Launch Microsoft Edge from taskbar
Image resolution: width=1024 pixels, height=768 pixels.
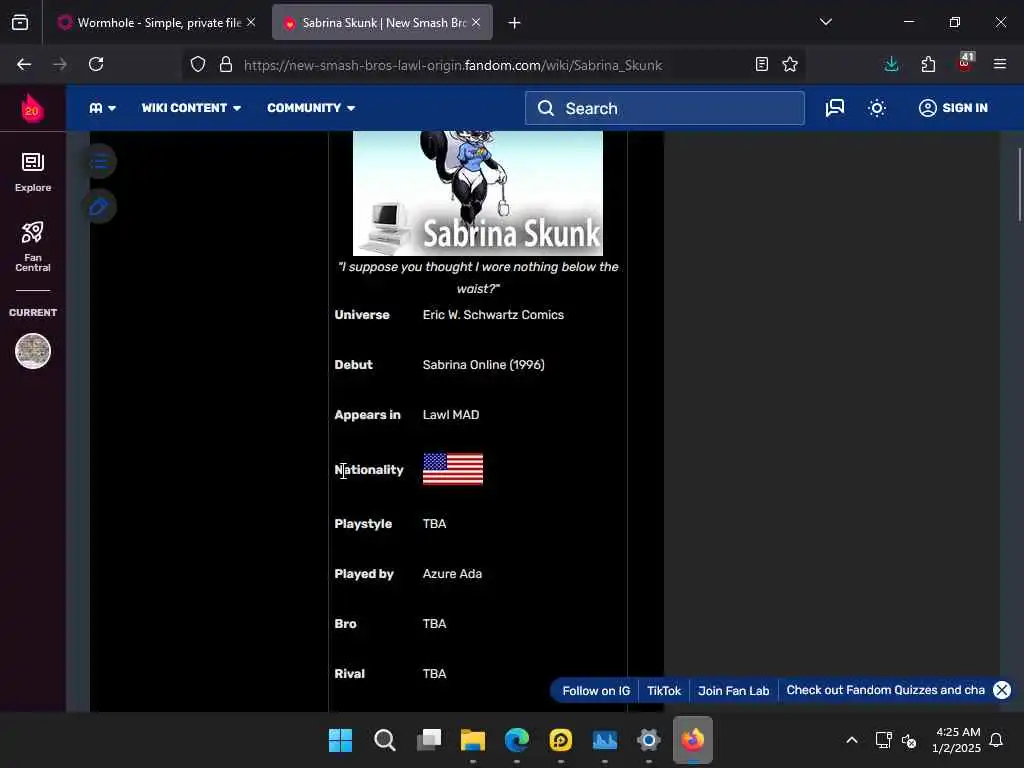click(517, 741)
